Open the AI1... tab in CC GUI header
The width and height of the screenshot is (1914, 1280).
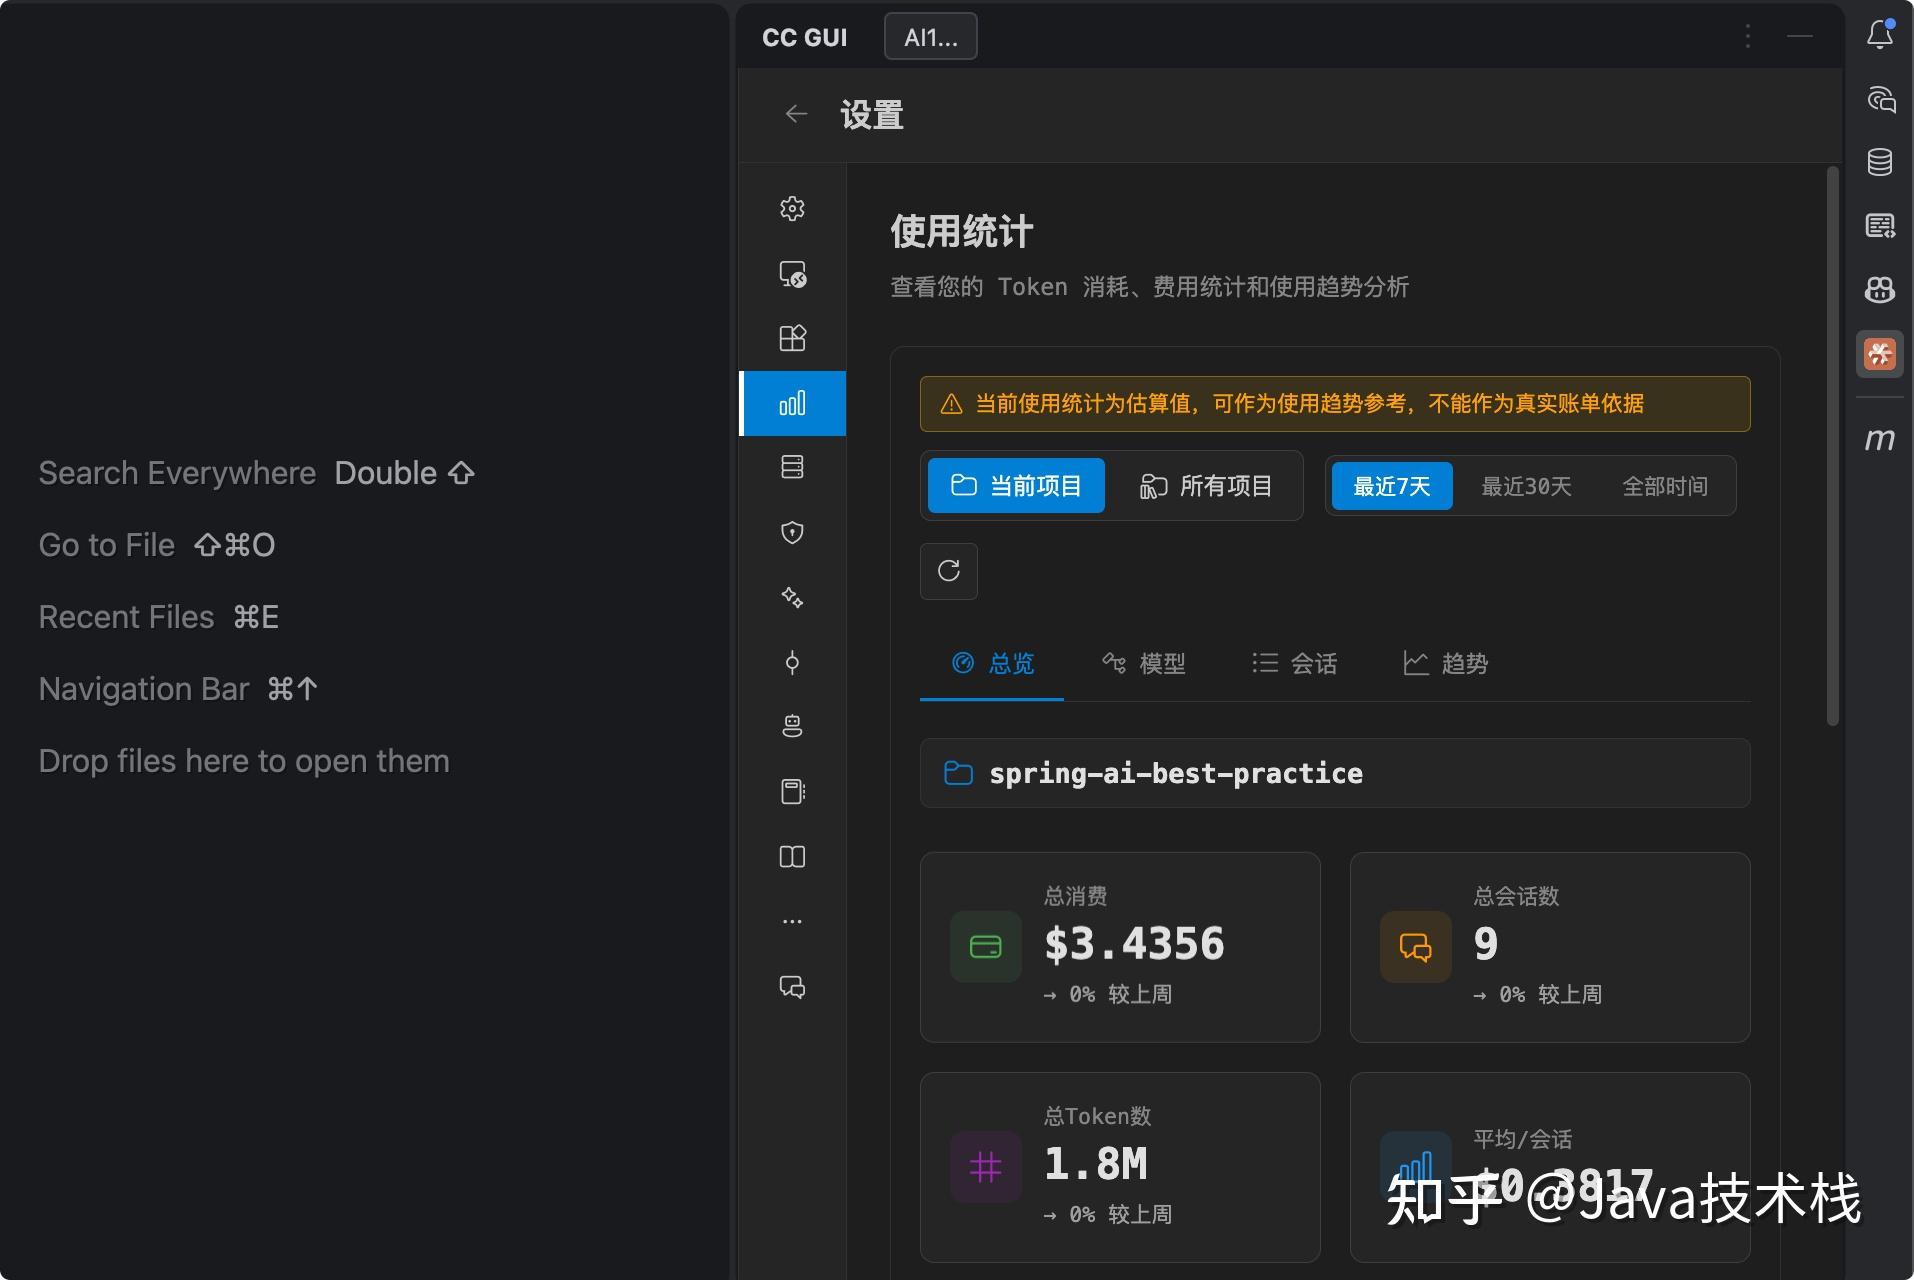[x=931, y=37]
